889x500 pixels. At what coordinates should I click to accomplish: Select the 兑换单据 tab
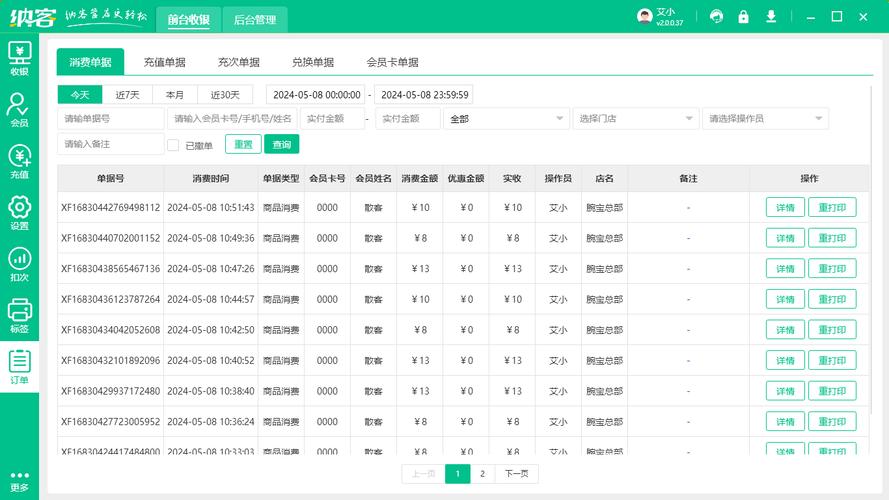click(313, 62)
